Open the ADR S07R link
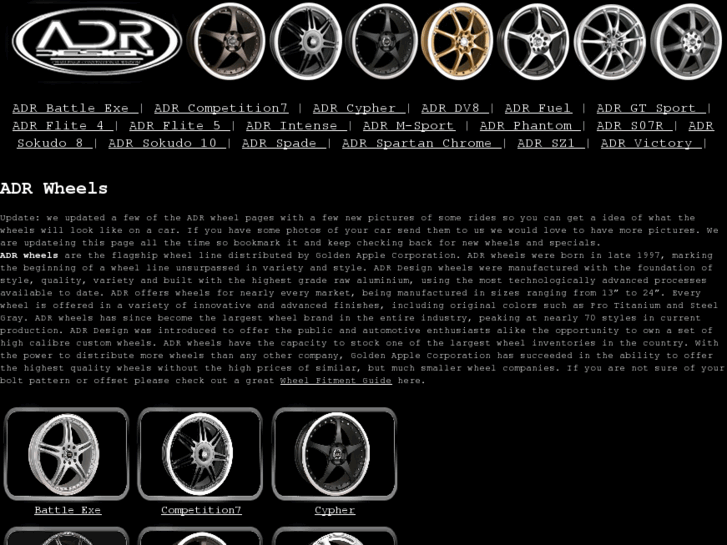 point(634,126)
